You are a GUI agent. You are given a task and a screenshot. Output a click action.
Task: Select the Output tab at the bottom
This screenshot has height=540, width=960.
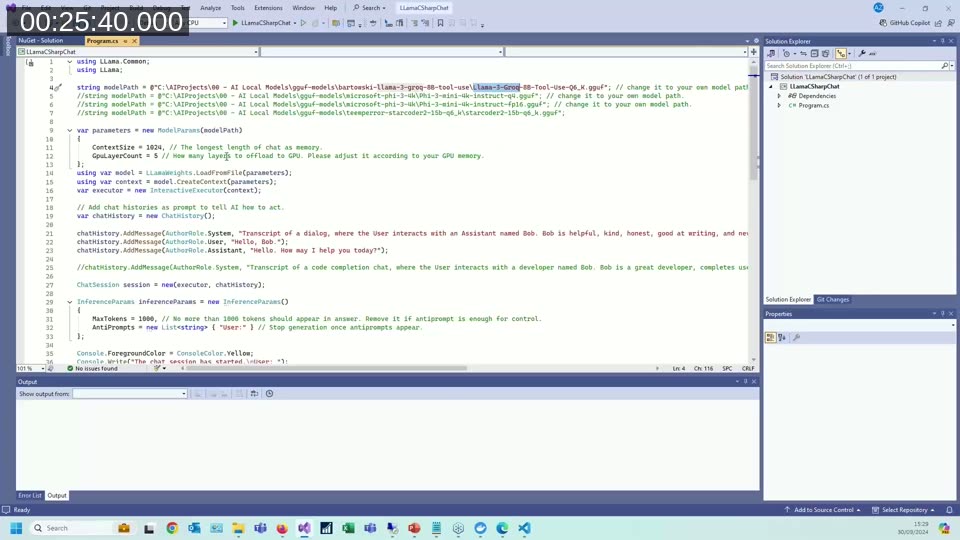pyautogui.click(x=57, y=495)
